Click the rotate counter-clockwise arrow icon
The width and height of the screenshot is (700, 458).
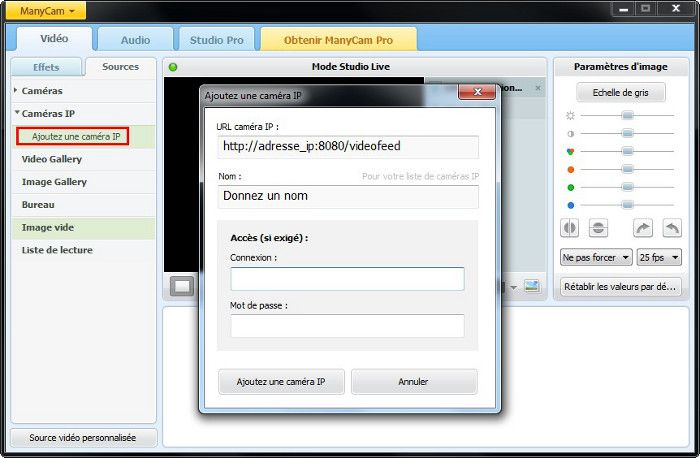click(x=671, y=228)
